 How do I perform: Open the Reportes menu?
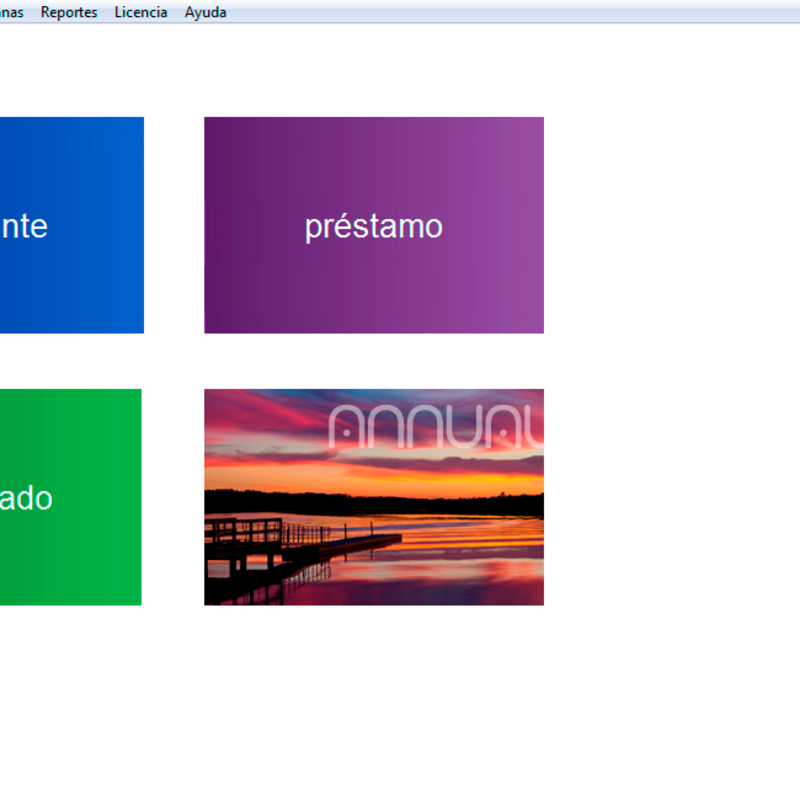click(x=69, y=12)
